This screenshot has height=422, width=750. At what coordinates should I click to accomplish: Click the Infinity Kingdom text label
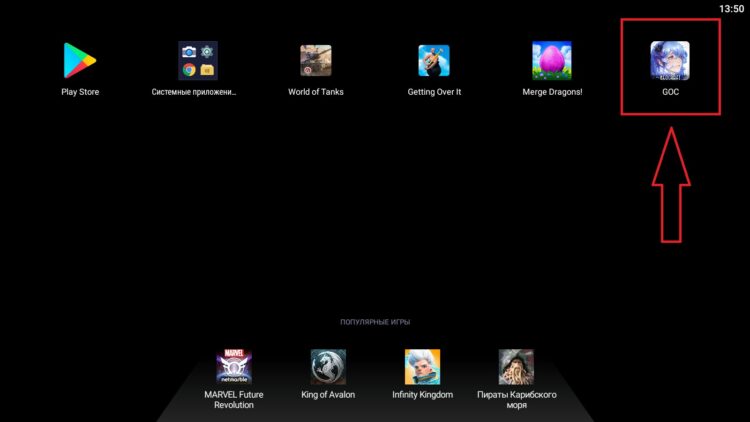(422, 394)
